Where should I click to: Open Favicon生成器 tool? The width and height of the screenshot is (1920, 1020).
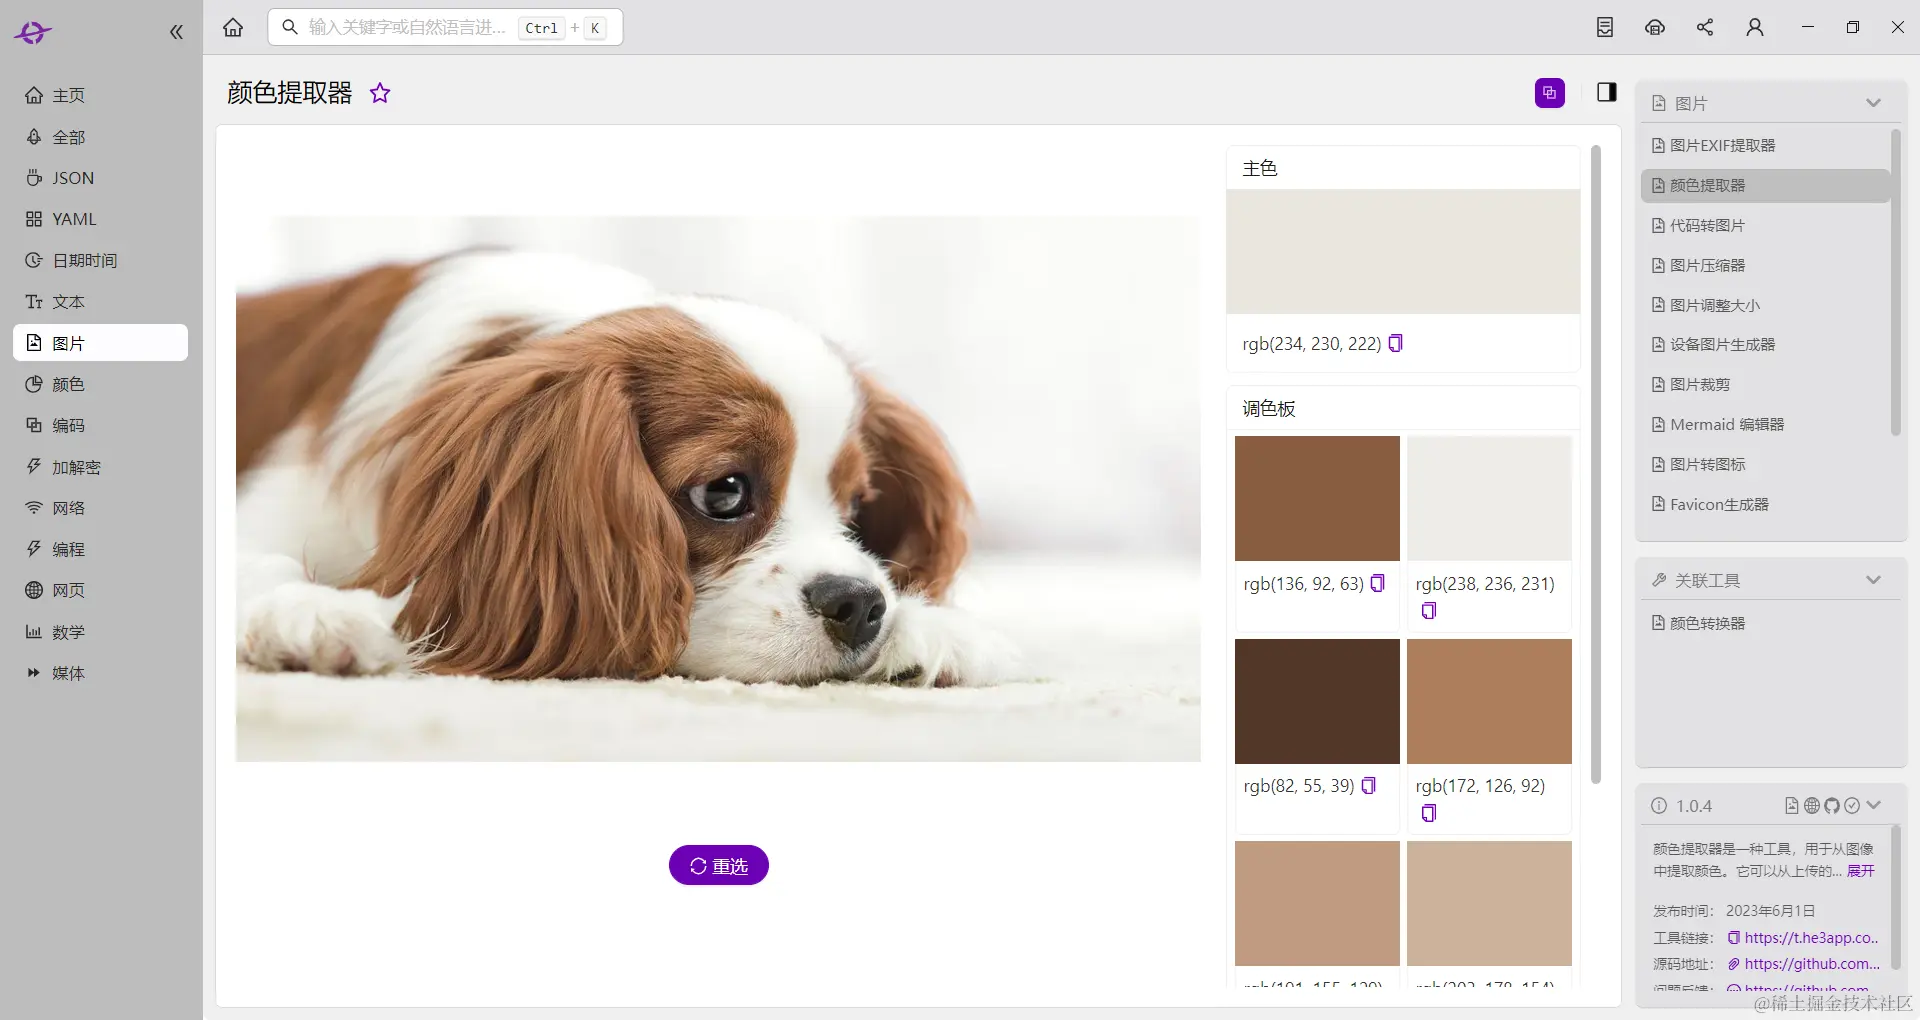point(1765,505)
